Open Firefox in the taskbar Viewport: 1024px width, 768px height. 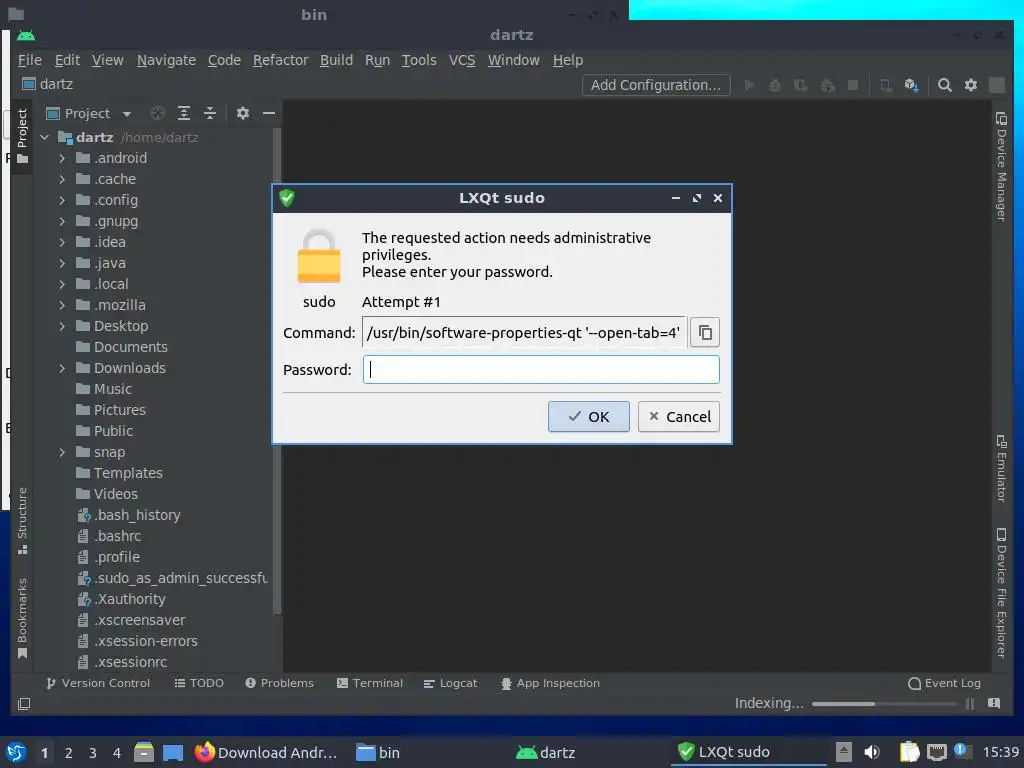[266, 752]
